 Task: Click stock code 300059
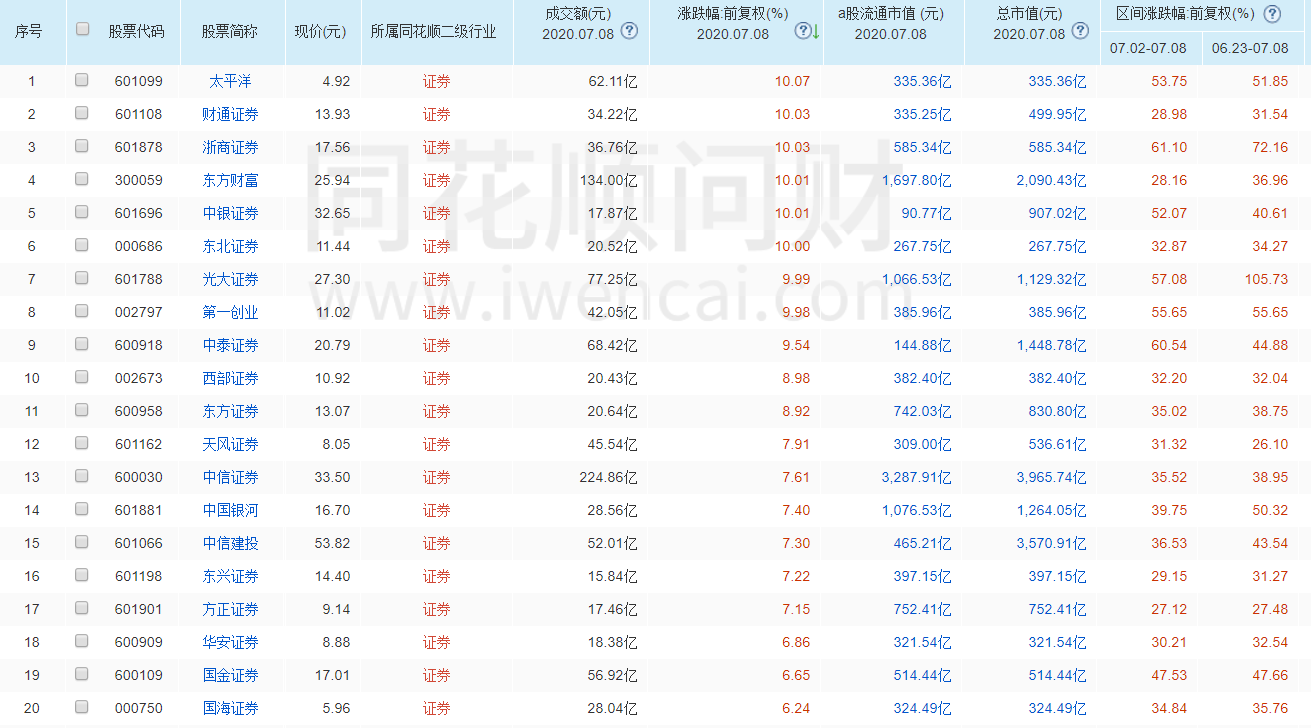[139, 180]
